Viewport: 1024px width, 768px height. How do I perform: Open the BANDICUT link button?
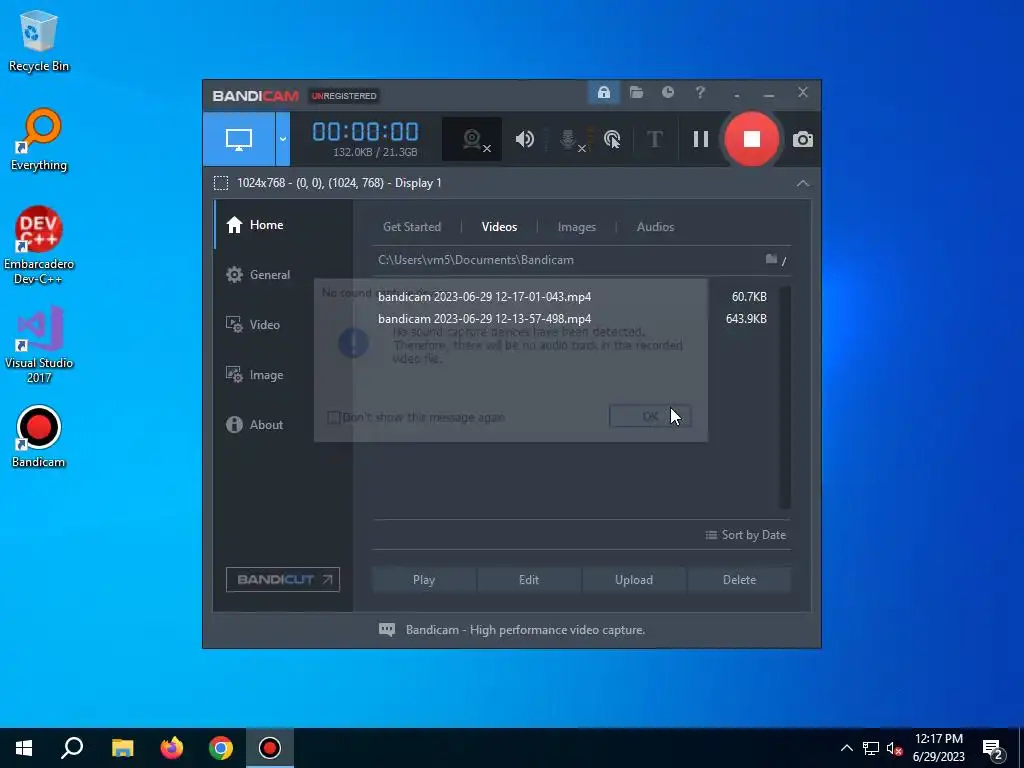tap(283, 579)
